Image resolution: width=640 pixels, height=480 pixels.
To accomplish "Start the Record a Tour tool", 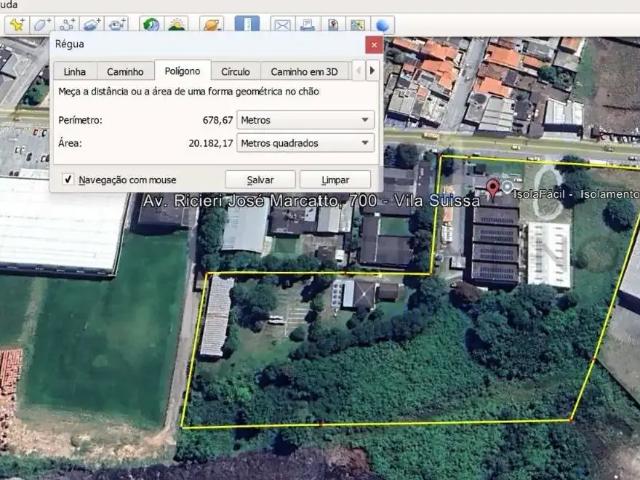I will pyautogui.click(x=118, y=24).
